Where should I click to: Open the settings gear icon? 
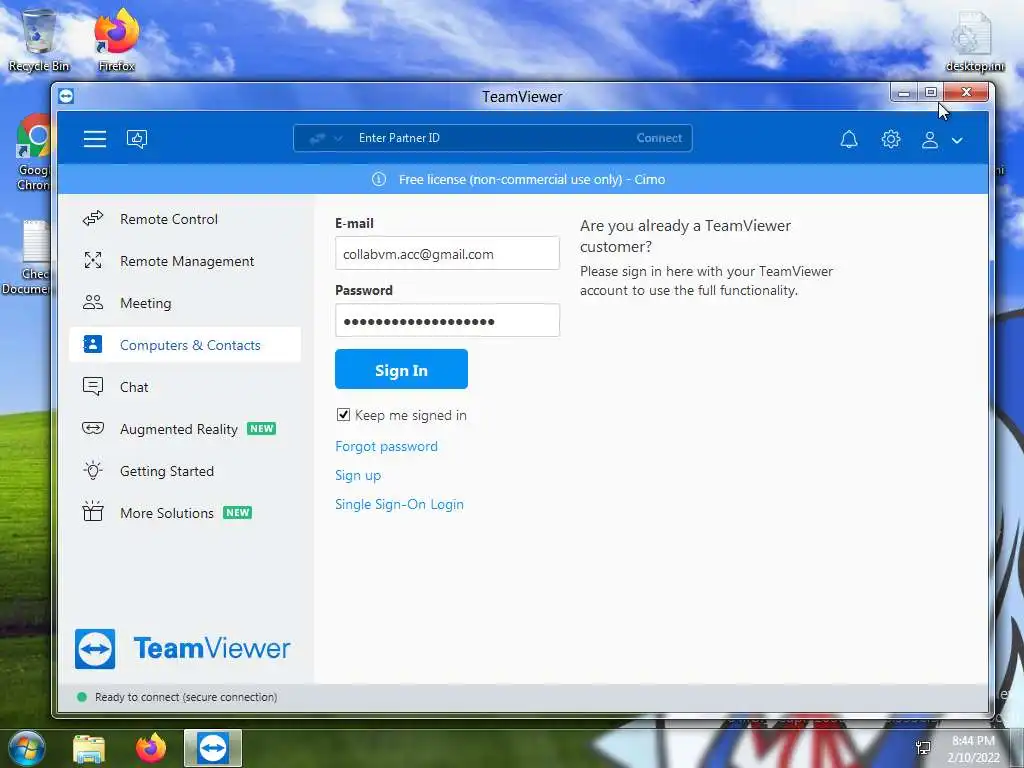point(890,139)
